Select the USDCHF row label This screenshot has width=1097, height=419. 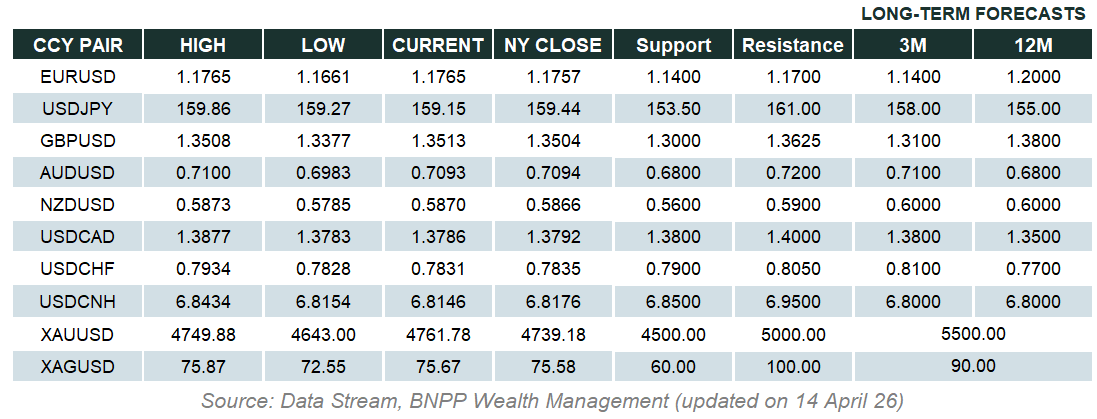coord(78,269)
